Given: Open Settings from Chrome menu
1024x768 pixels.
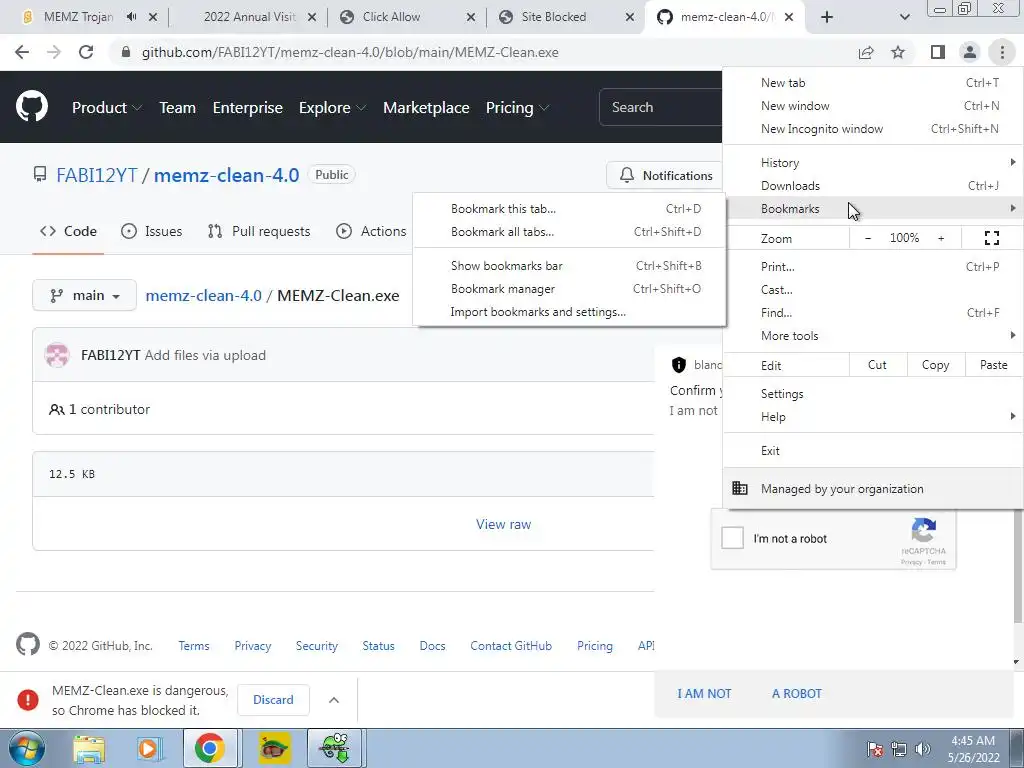Looking at the screenshot, I should point(873,394).
